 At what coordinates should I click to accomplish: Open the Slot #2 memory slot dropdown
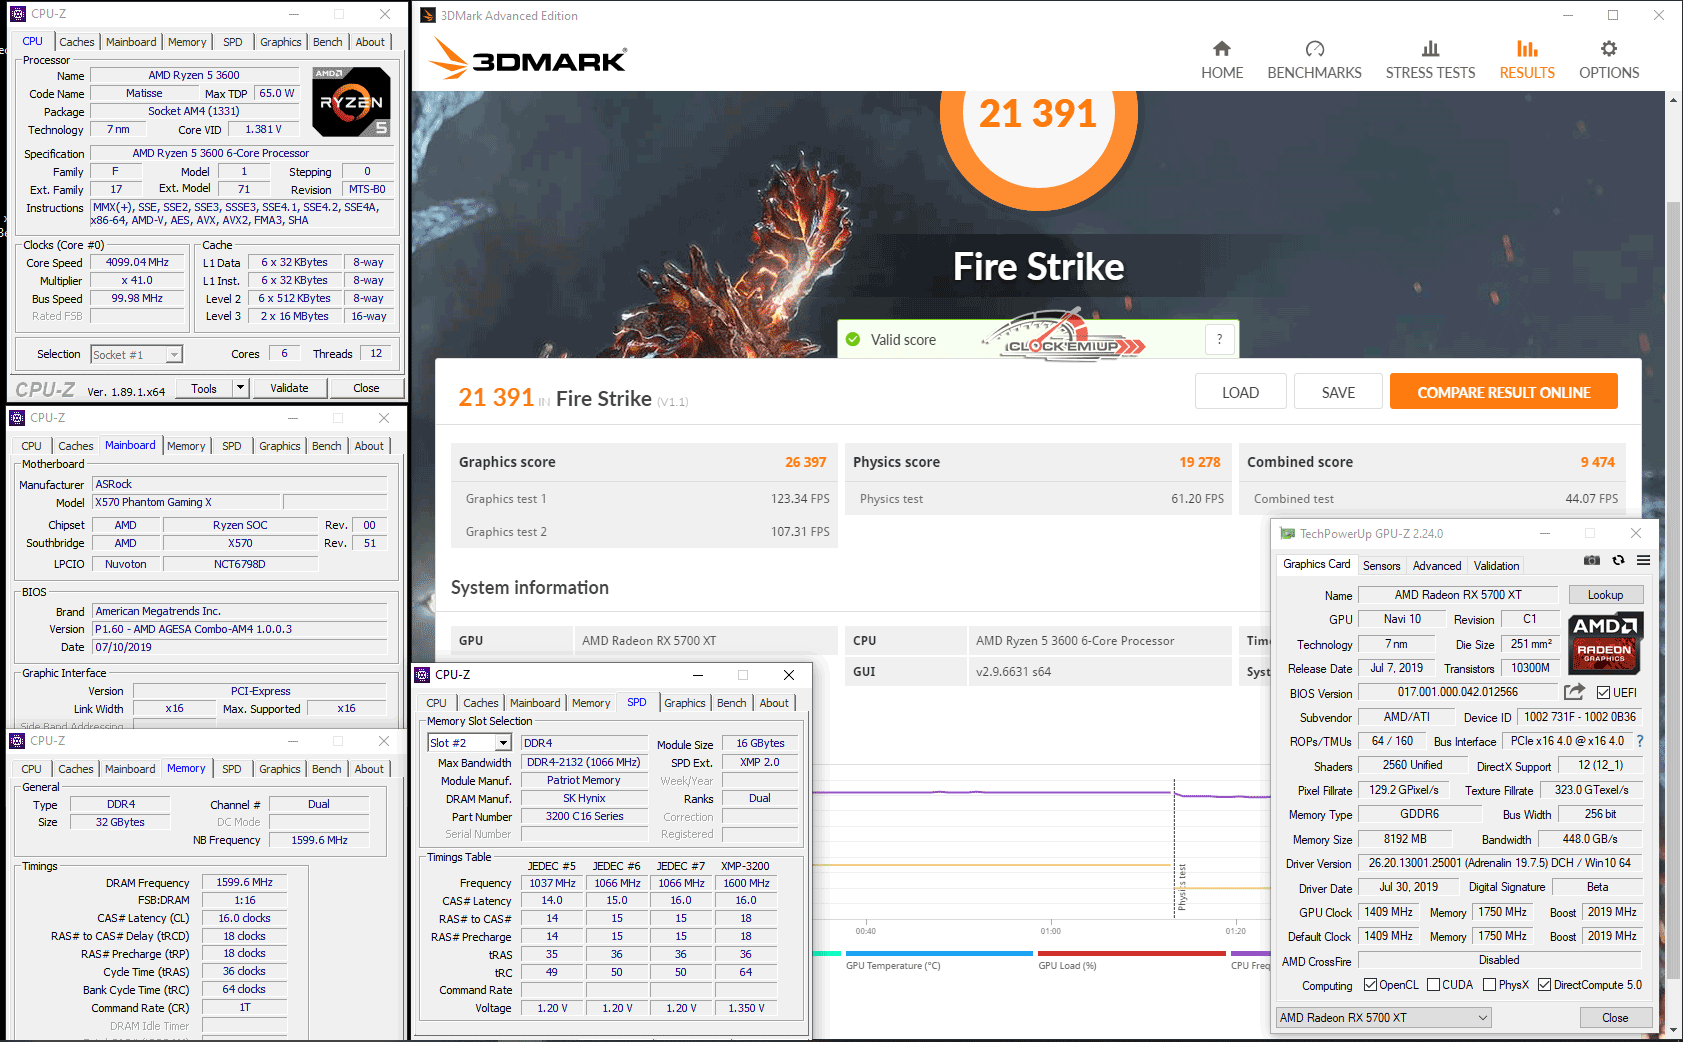point(503,743)
